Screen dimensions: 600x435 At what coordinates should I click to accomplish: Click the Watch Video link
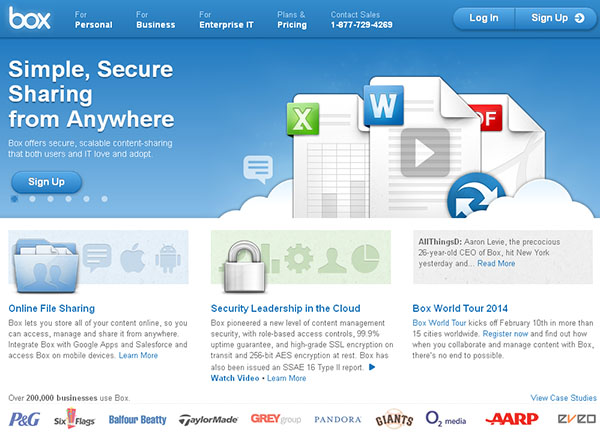pos(235,378)
